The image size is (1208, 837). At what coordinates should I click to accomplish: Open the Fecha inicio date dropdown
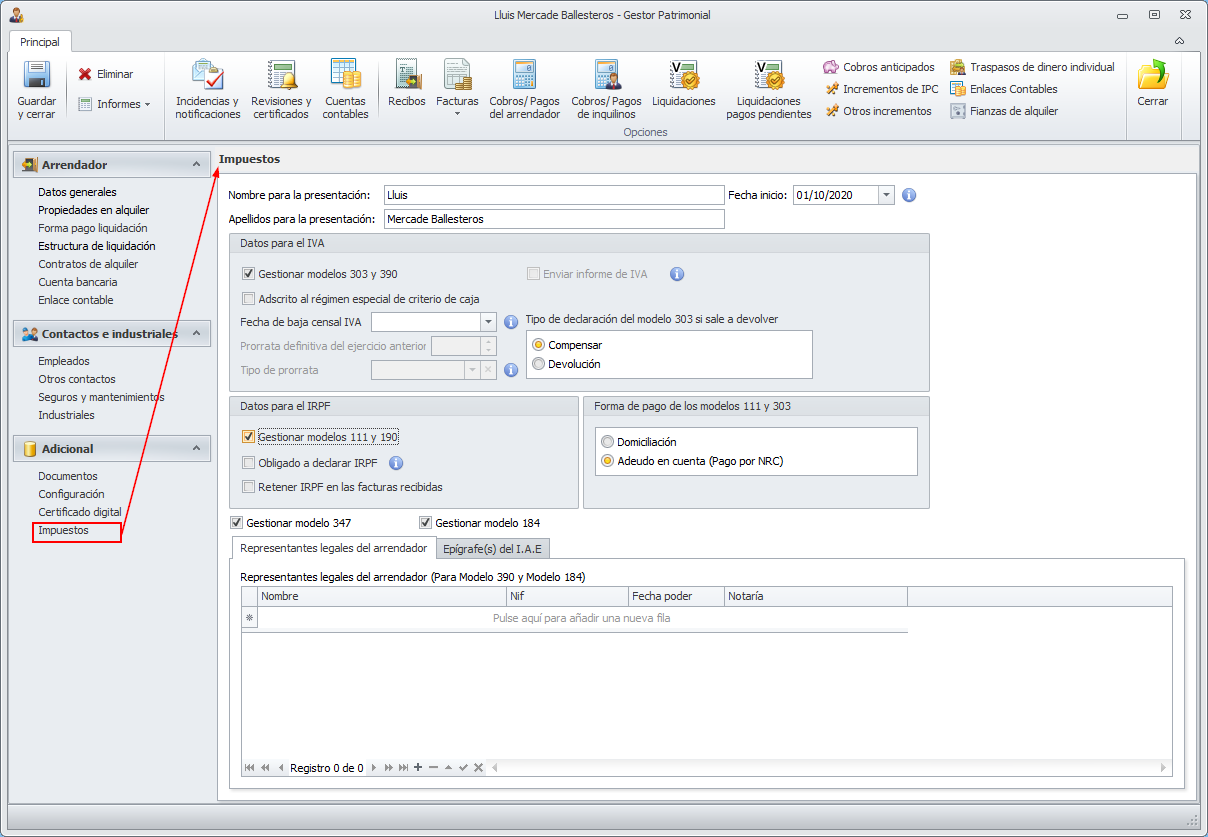coord(886,195)
